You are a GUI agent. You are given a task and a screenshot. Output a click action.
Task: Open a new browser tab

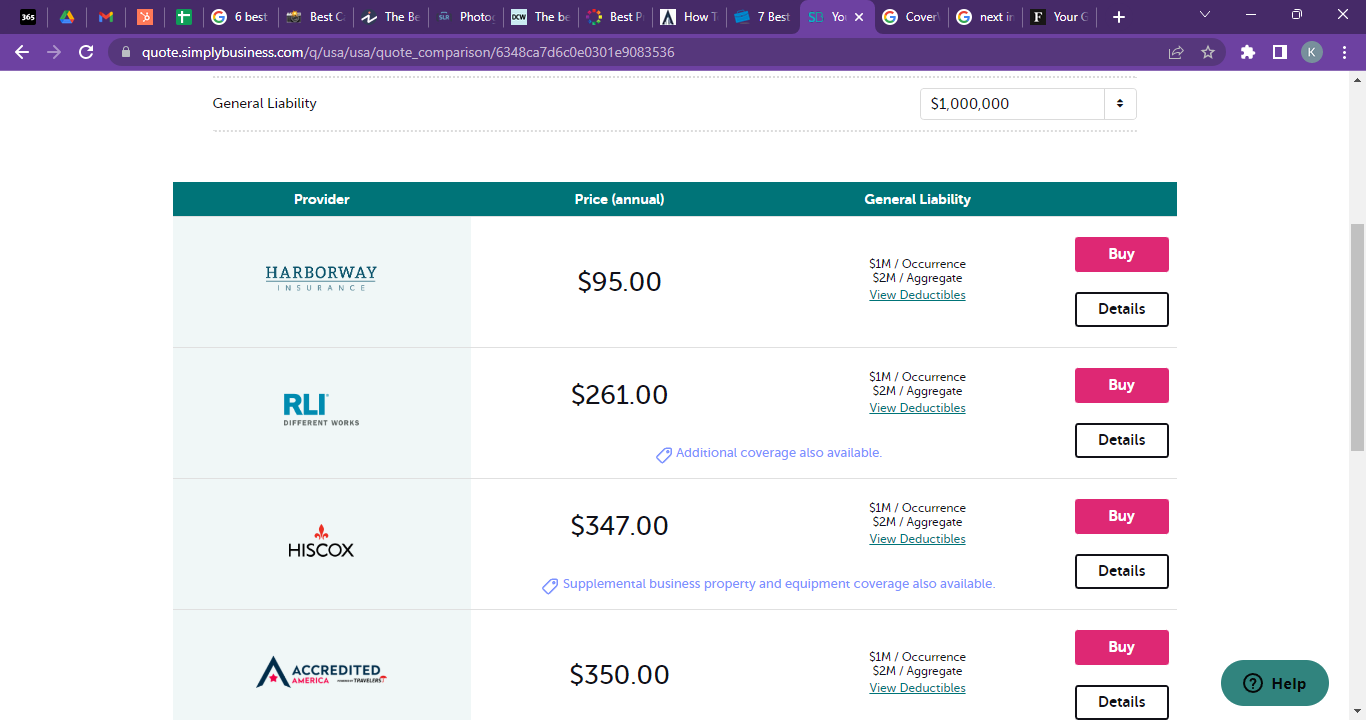point(1119,17)
